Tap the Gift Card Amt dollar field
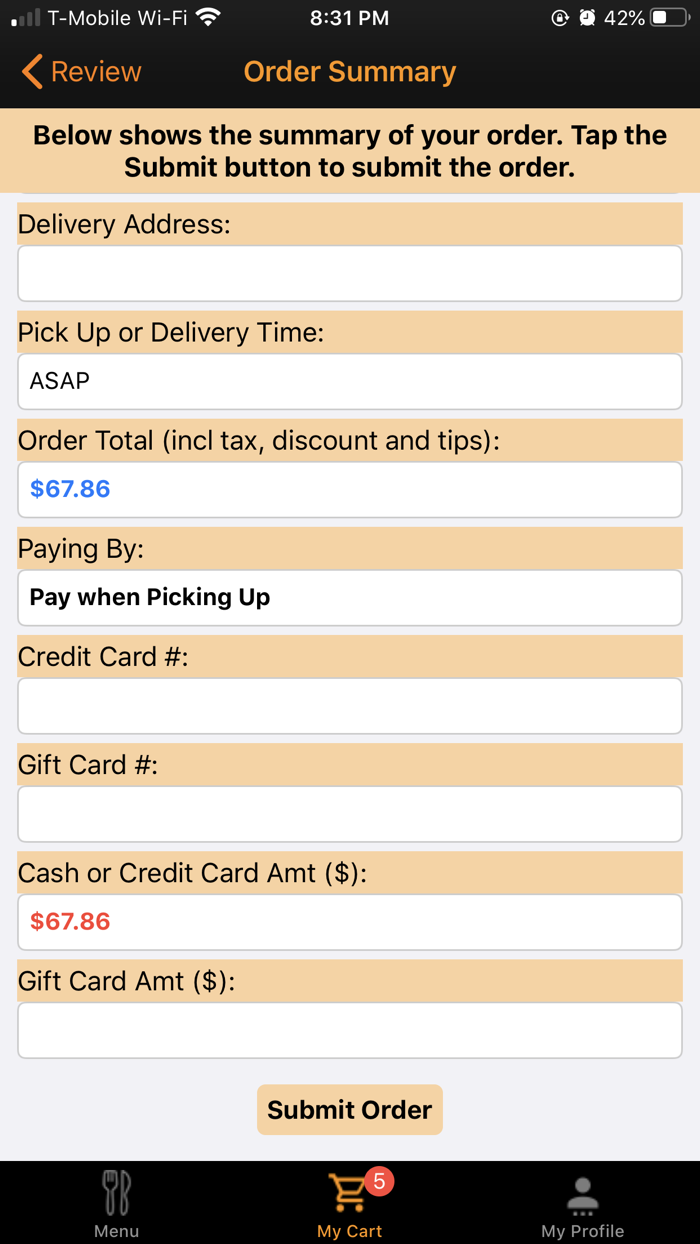700x1244 pixels. (349, 1030)
